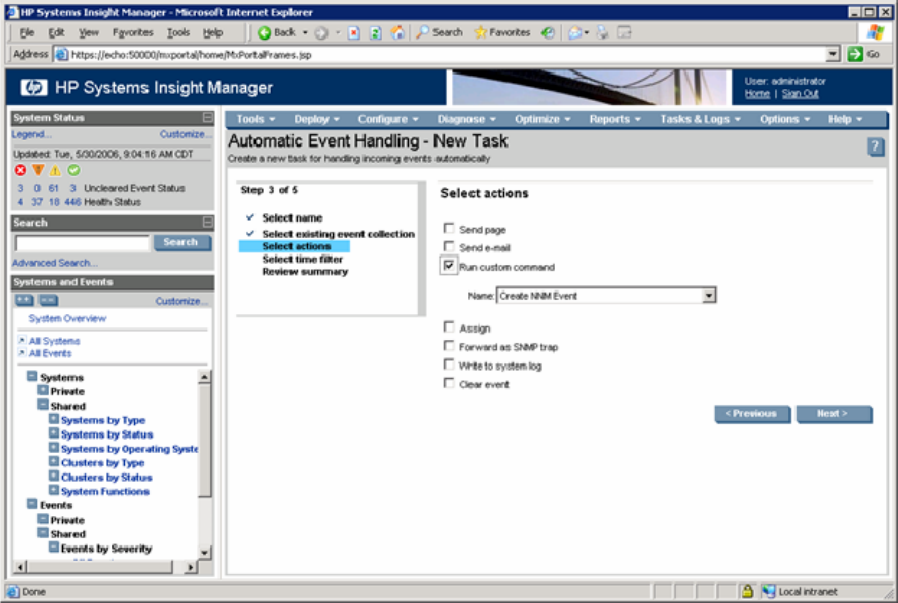The height and width of the screenshot is (603, 898).
Task: Click the tree vertical scrollbar thumb
Action: click(x=204, y=440)
